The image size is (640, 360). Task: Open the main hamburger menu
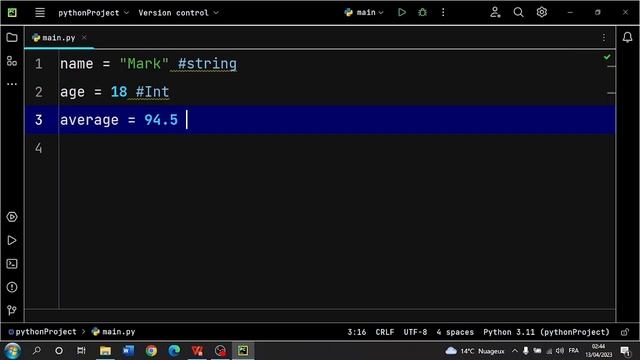tap(40, 12)
